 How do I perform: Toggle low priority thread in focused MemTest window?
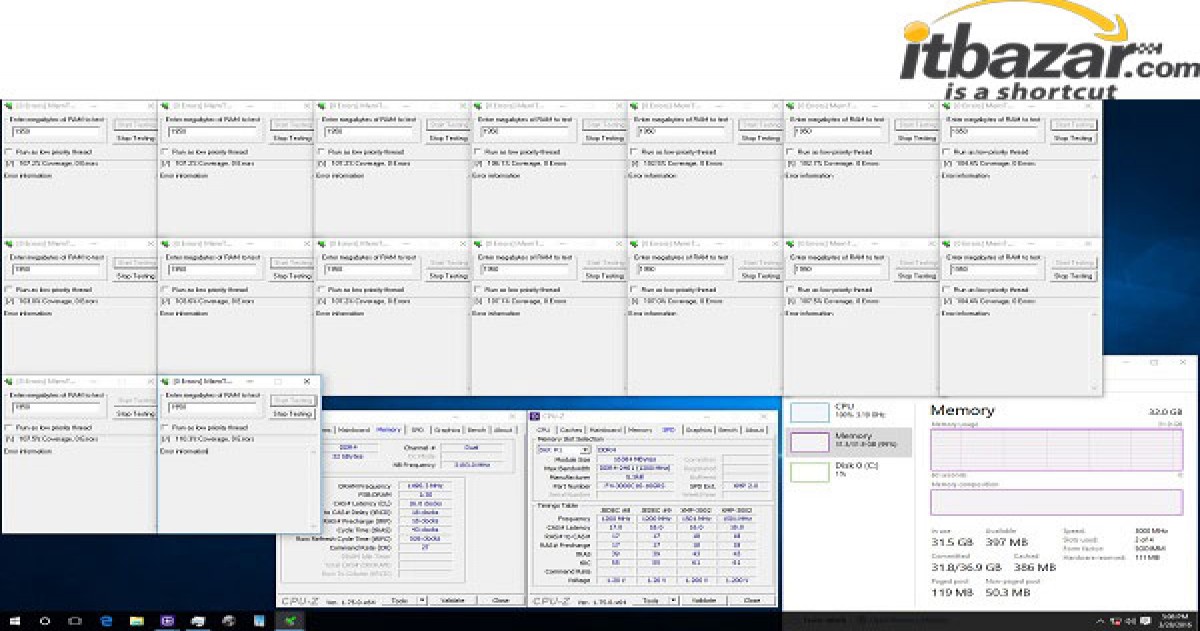point(164,427)
